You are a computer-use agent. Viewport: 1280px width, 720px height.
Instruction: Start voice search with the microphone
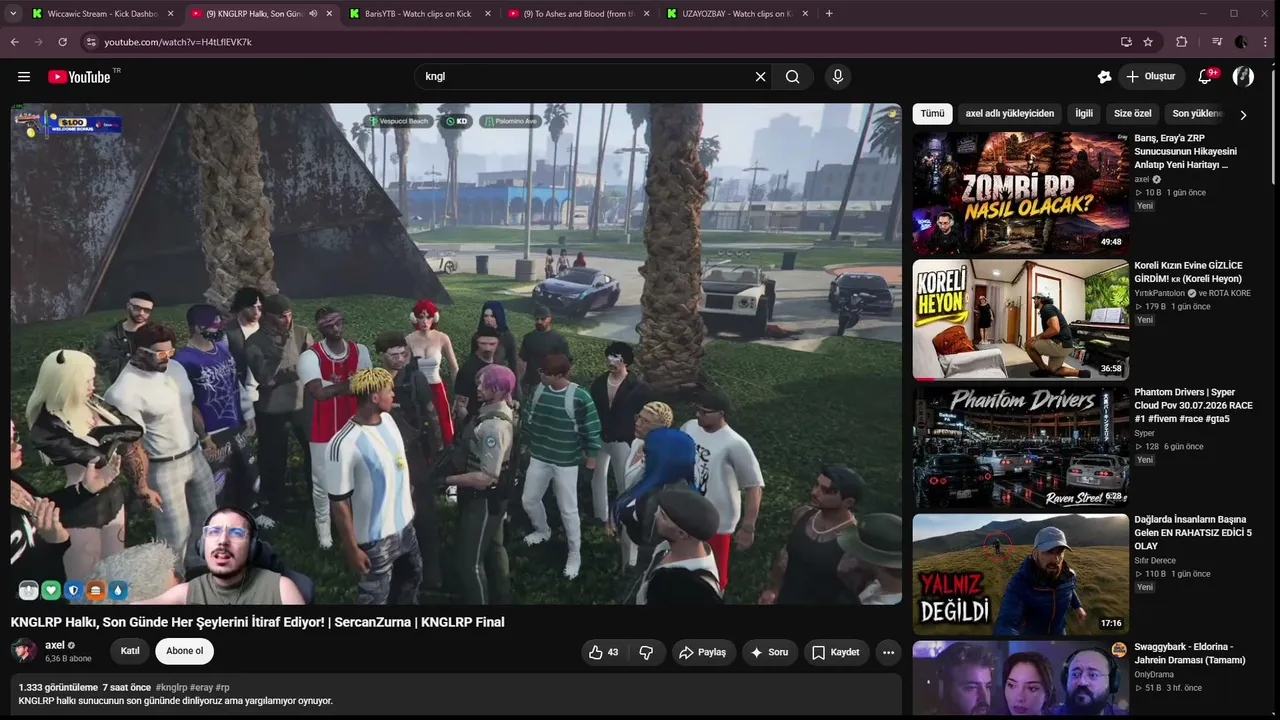coord(838,77)
